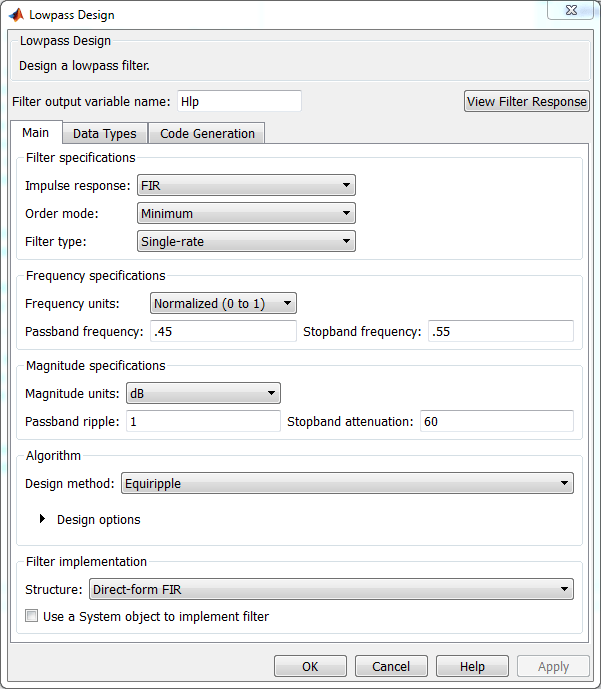Click the Passband frequency input field

pos(223,331)
